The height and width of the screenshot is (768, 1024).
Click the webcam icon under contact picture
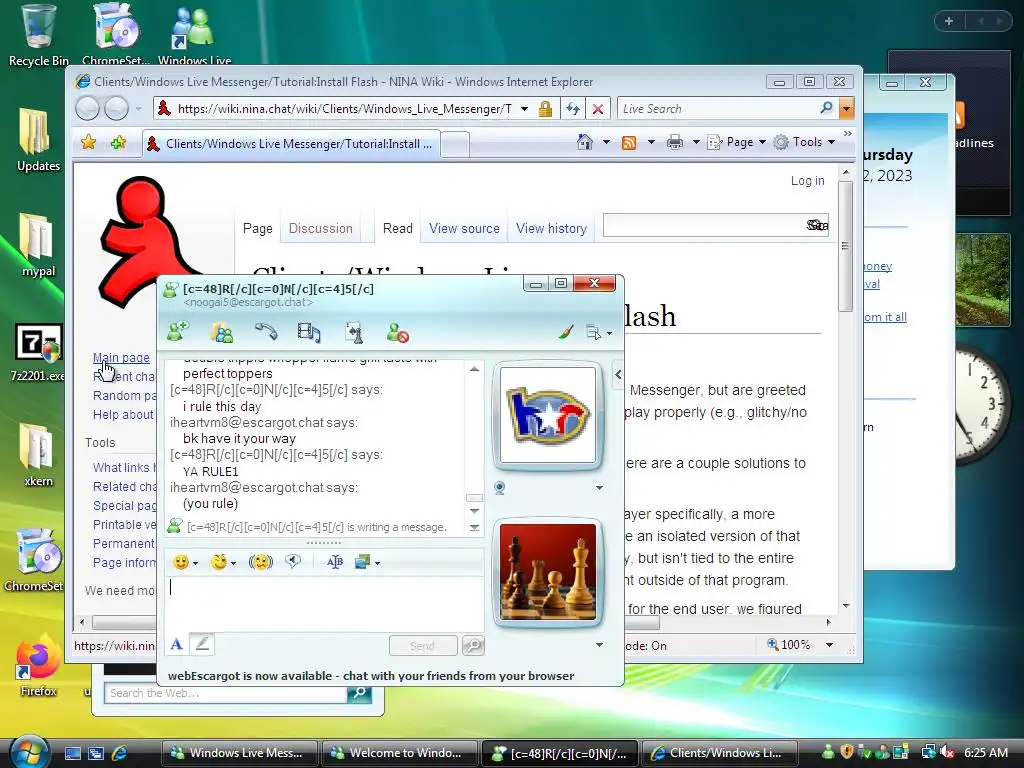[500, 488]
